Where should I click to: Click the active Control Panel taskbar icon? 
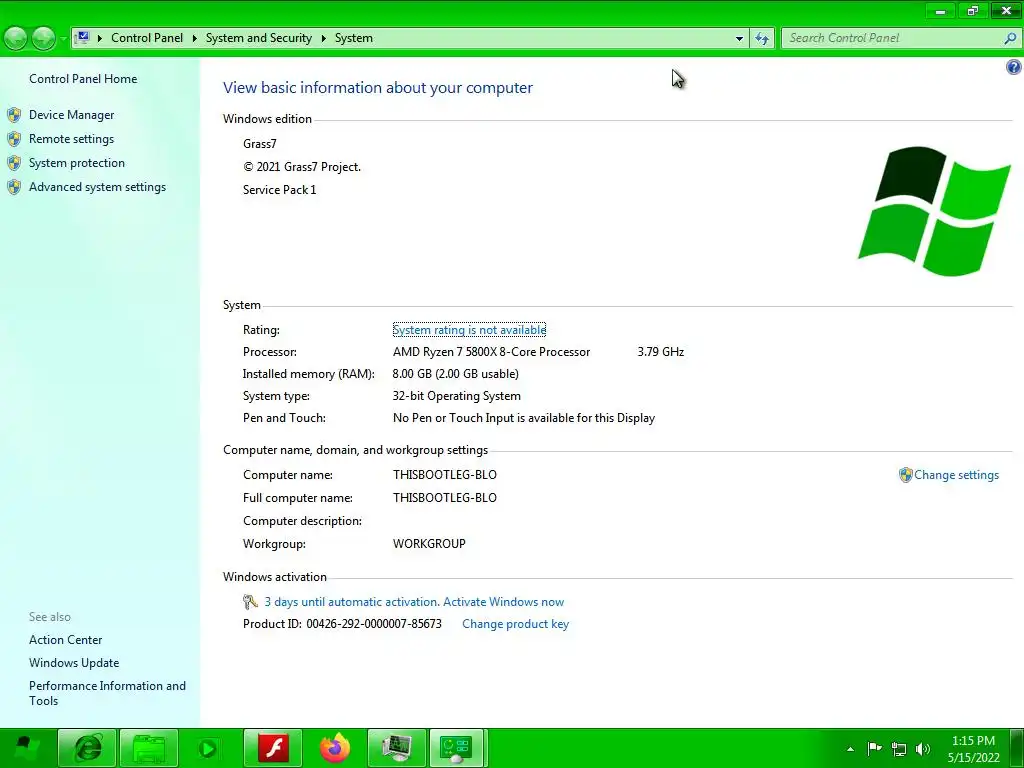point(457,748)
